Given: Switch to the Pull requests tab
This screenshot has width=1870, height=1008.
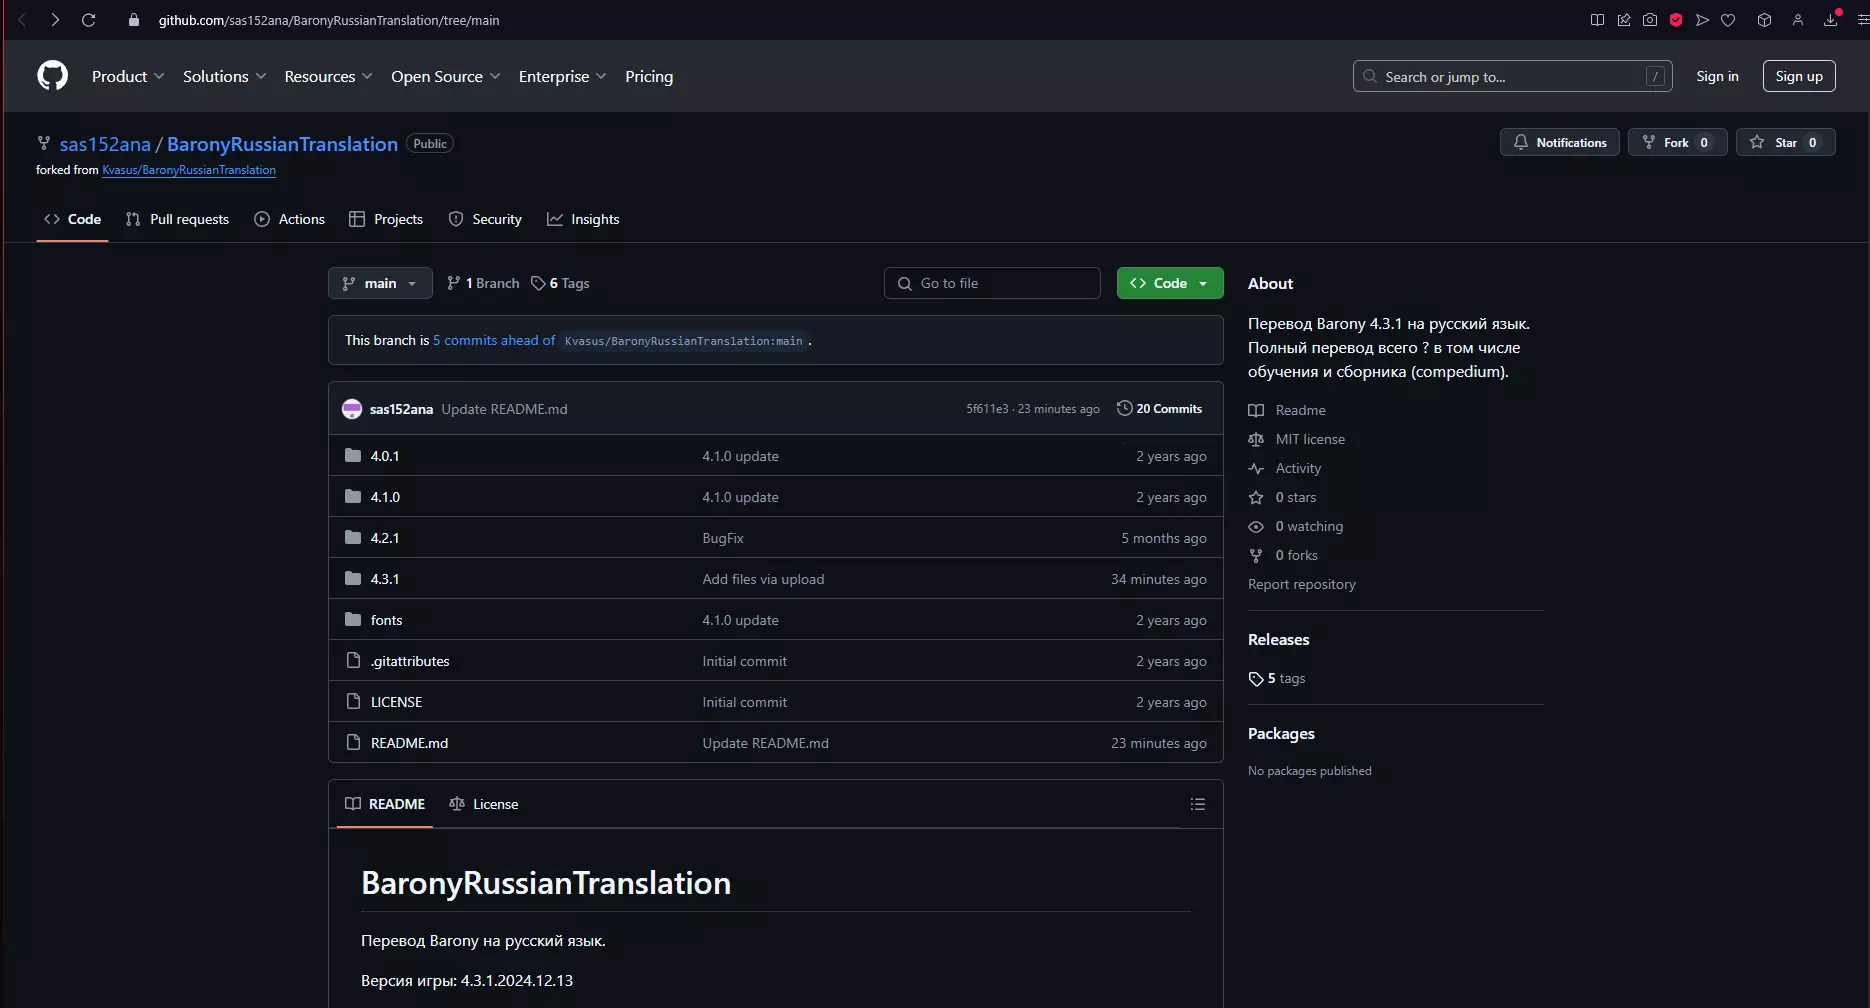Looking at the screenshot, I should [x=177, y=219].
